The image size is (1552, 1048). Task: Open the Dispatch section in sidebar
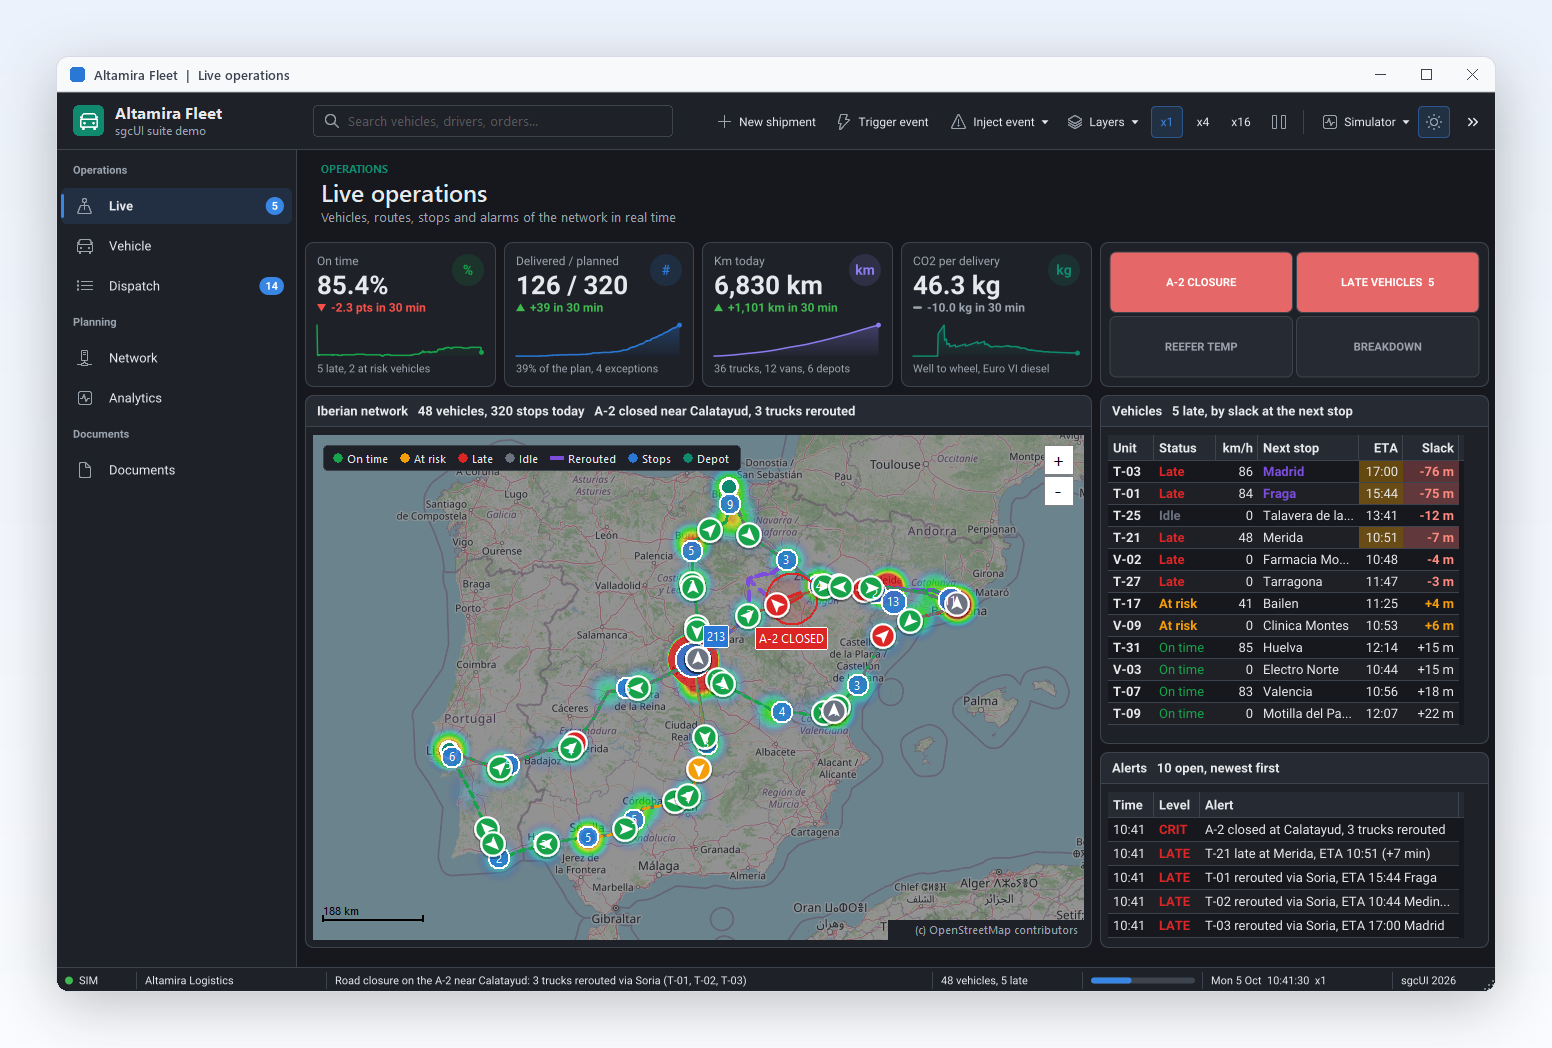[176, 286]
